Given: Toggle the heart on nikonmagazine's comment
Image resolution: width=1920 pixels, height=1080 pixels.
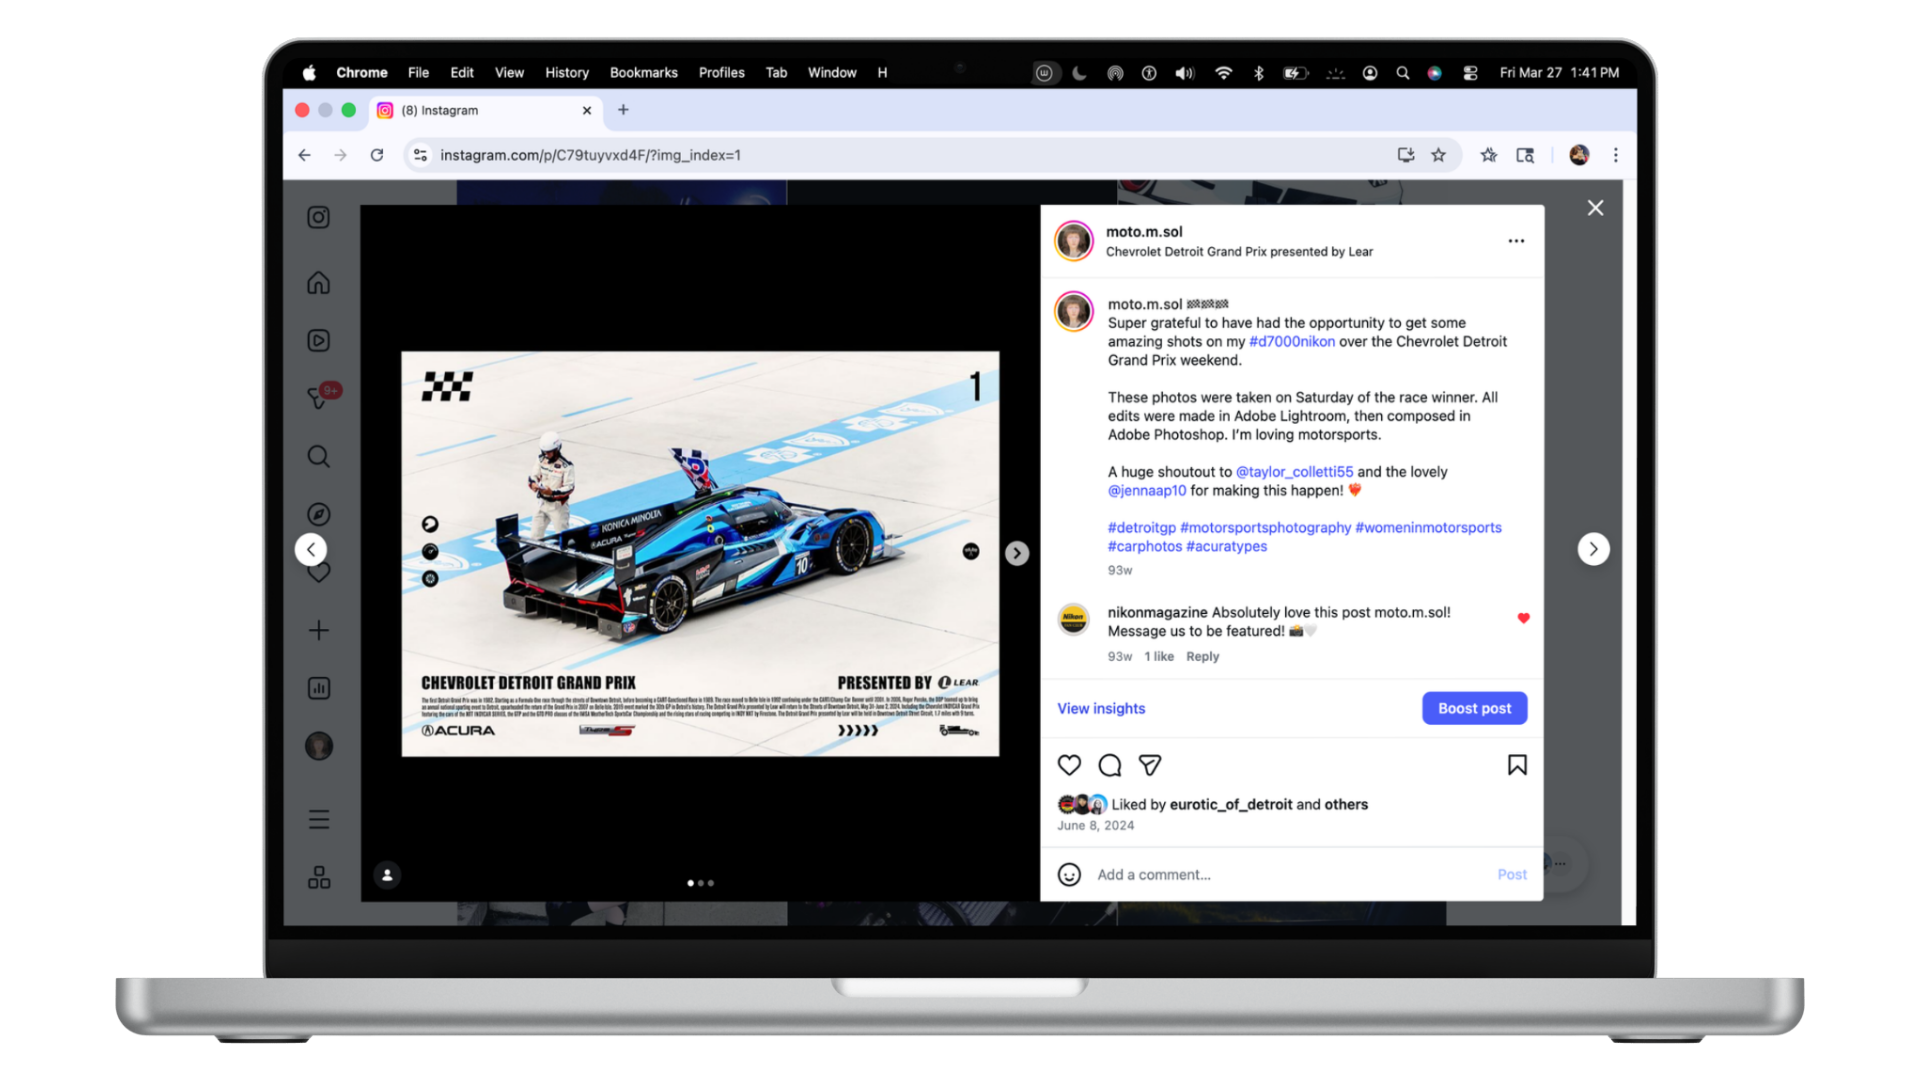Looking at the screenshot, I should [1523, 618].
